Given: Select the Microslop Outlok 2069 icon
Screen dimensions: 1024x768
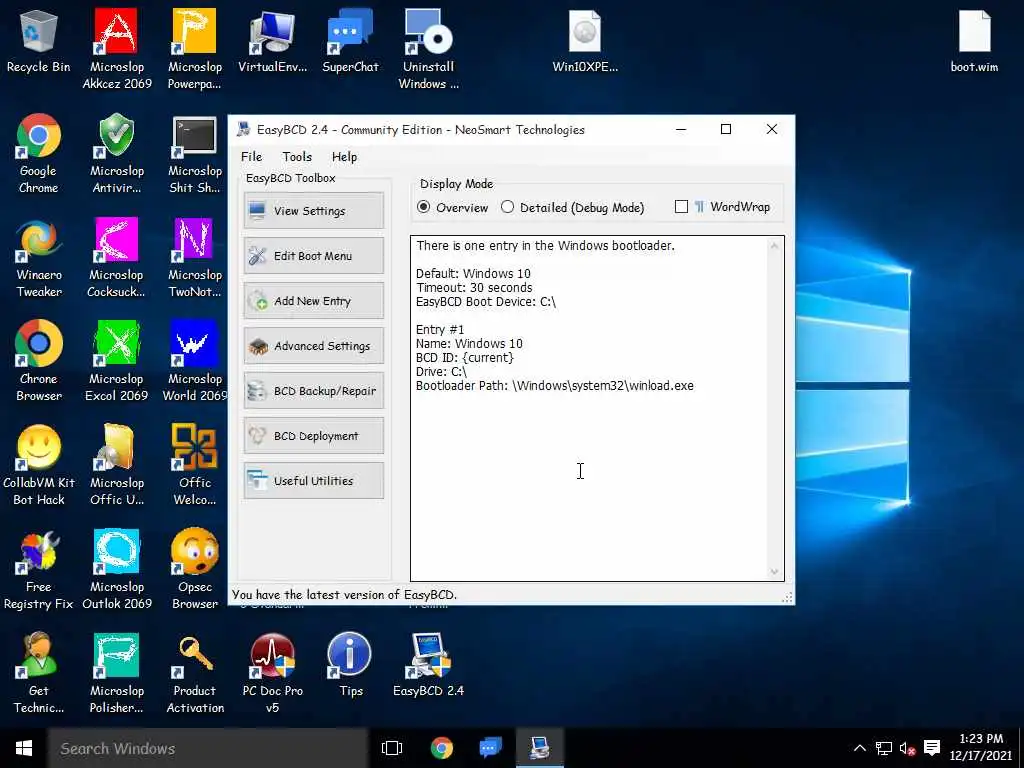Looking at the screenshot, I should click(x=117, y=569).
